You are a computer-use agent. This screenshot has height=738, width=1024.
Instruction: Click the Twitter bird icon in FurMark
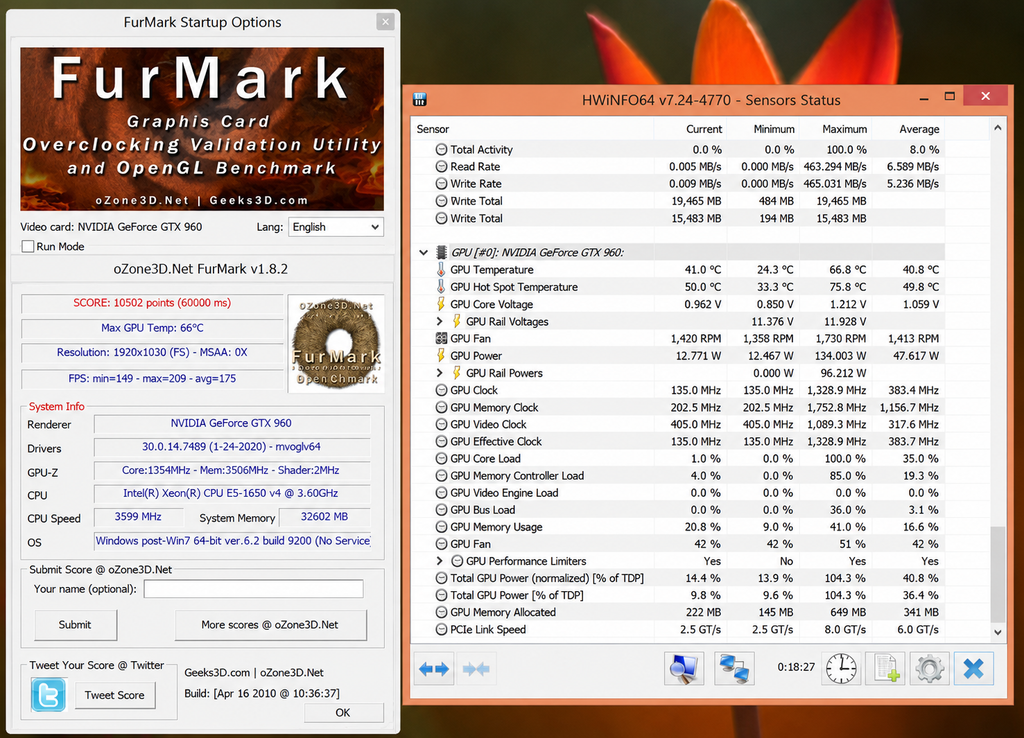coord(48,694)
